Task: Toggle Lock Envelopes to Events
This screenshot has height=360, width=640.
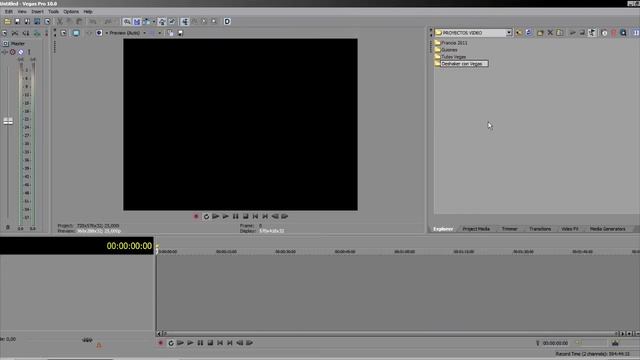Action: pyautogui.click(x=162, y=21)
